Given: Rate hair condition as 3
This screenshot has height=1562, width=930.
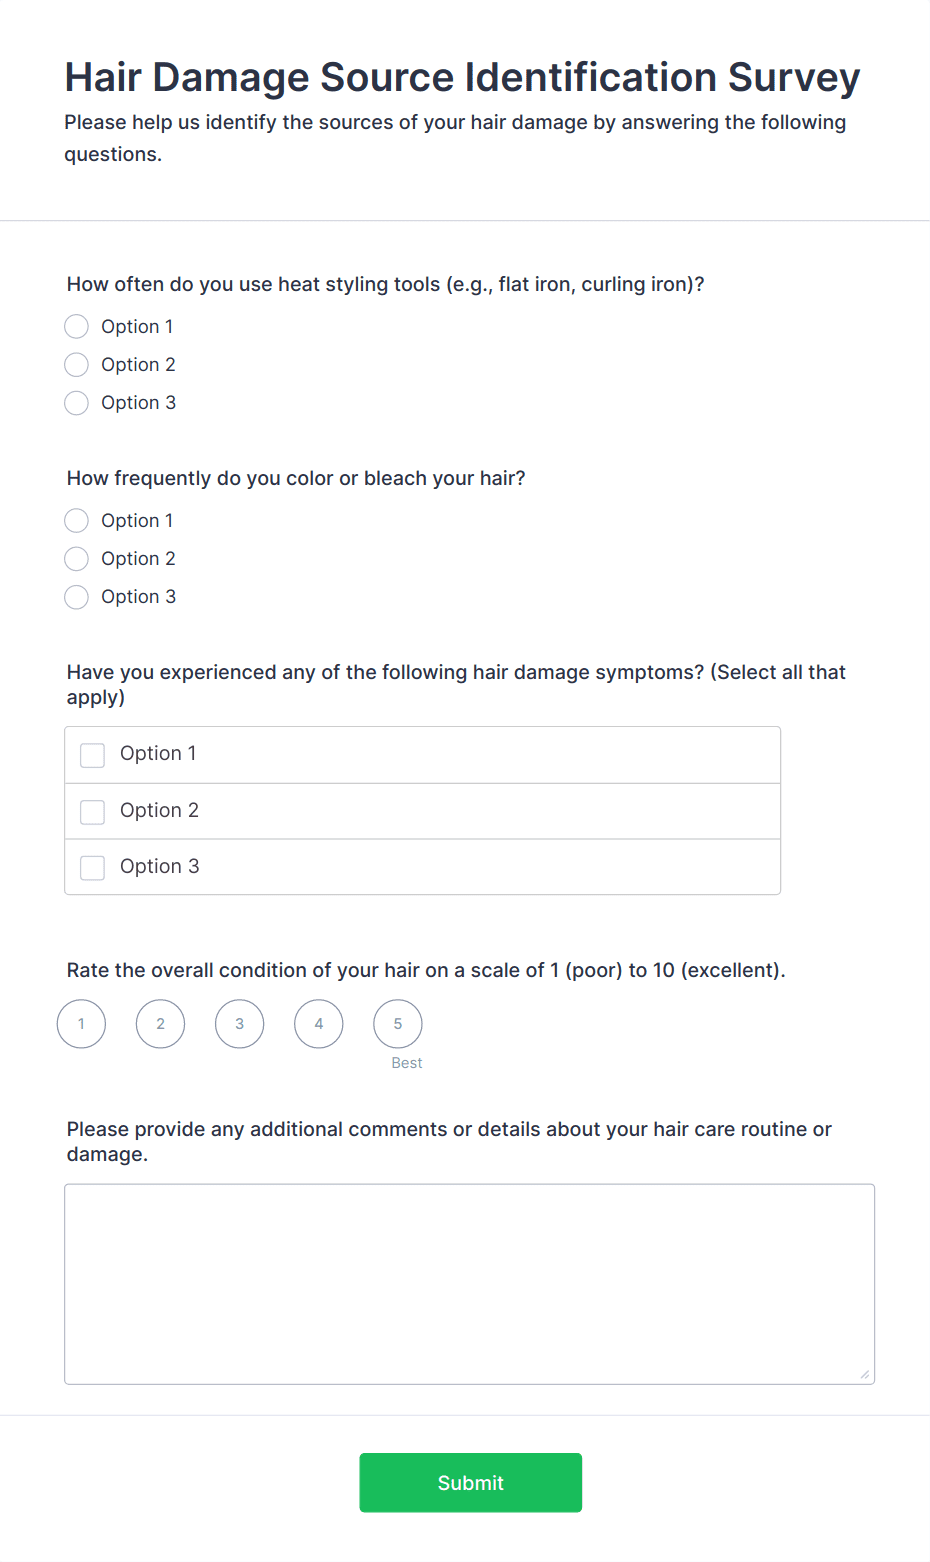Looking at the screenshot, I should pos(239,1023).
